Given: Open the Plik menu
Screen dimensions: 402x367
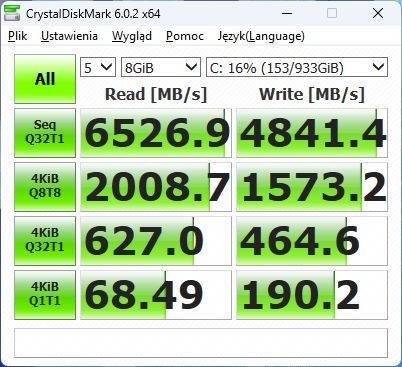Looking at the screenshot, I should (x=18, y=36).
